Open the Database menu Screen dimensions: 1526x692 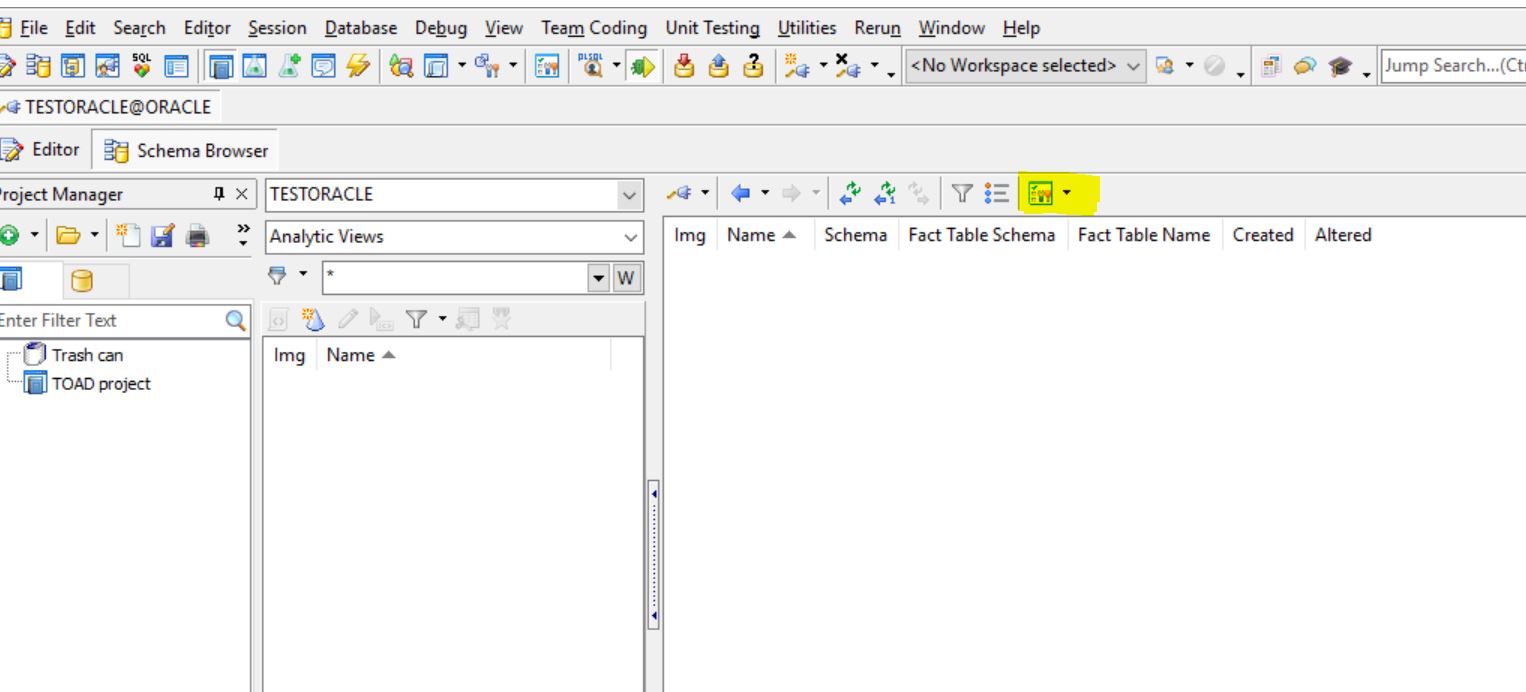click(x=360, y=28)
